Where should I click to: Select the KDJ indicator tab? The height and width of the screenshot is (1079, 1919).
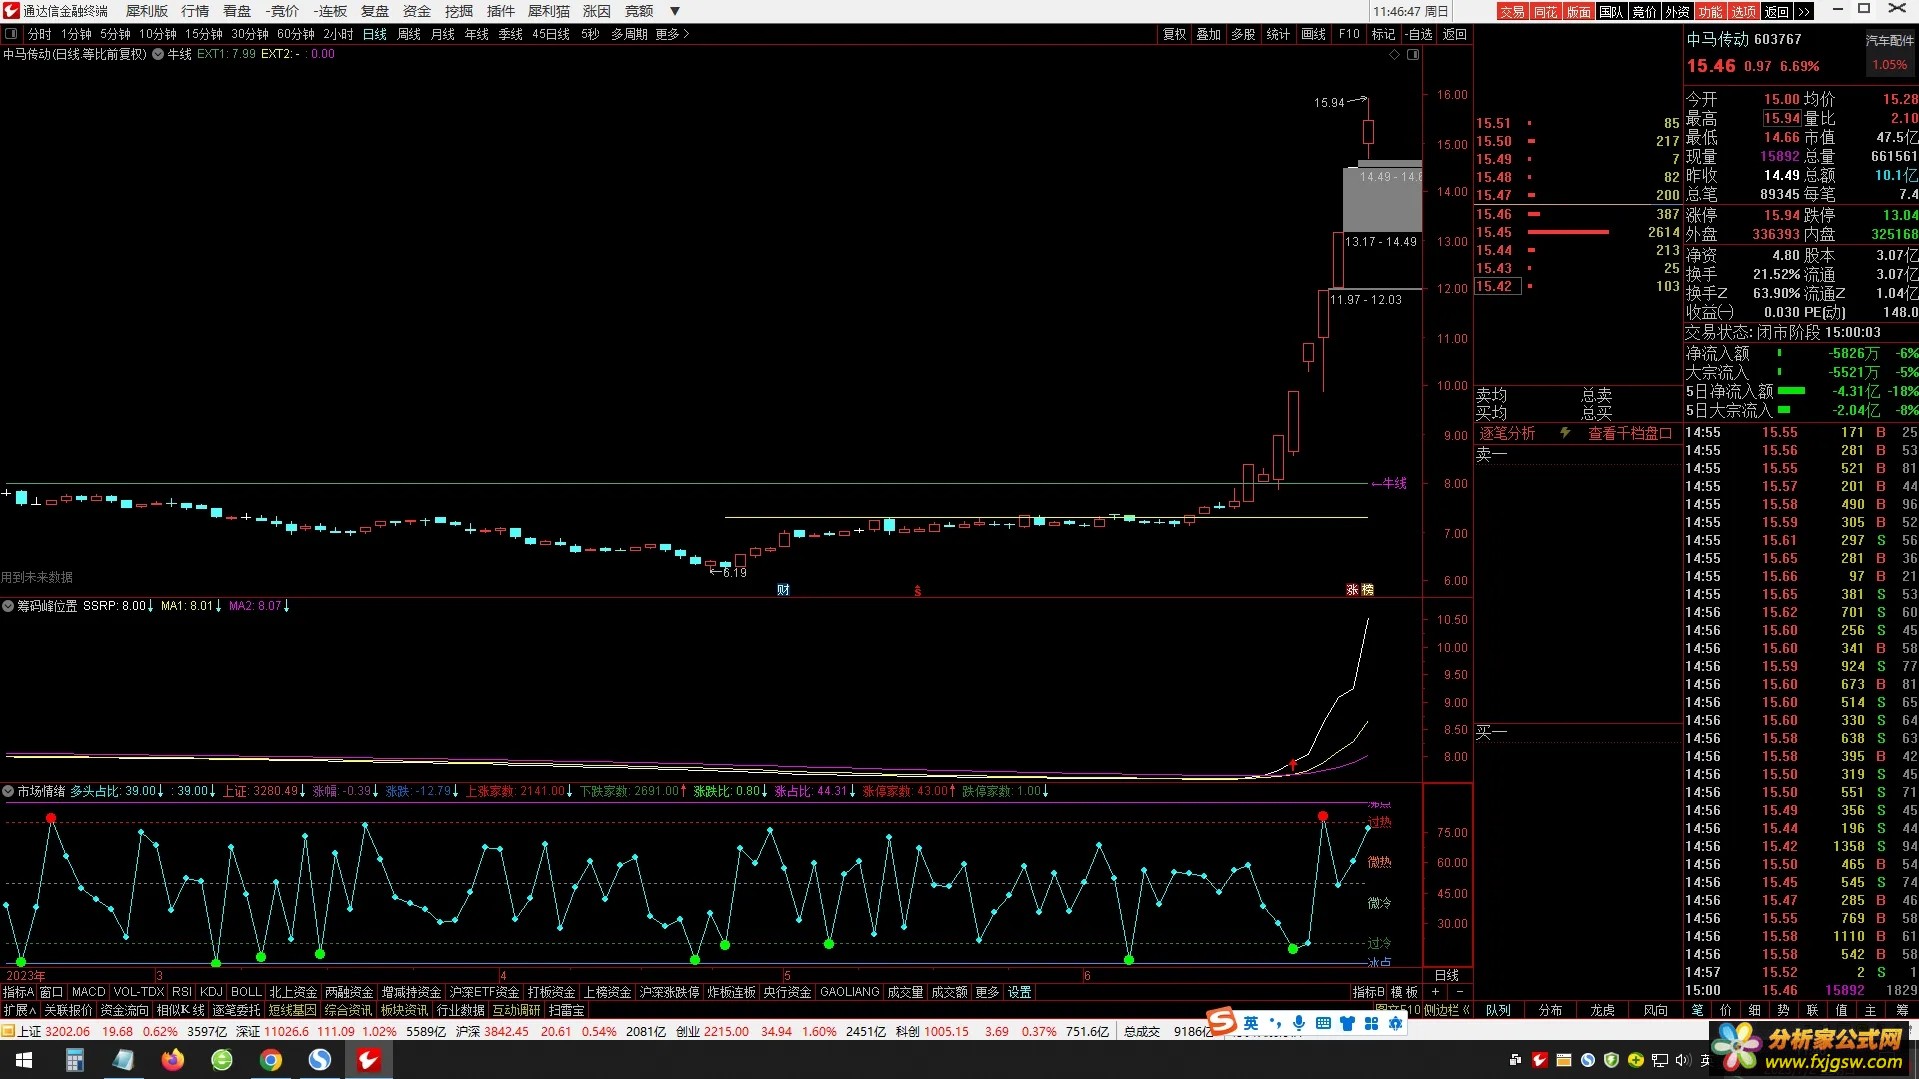tap(211, 992)
